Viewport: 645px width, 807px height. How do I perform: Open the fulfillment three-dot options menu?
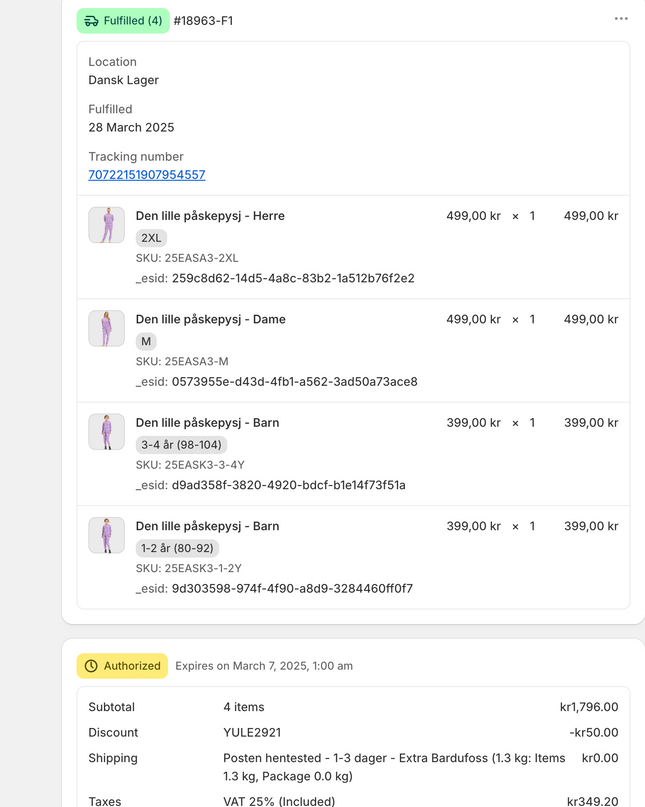coord(621,19)
